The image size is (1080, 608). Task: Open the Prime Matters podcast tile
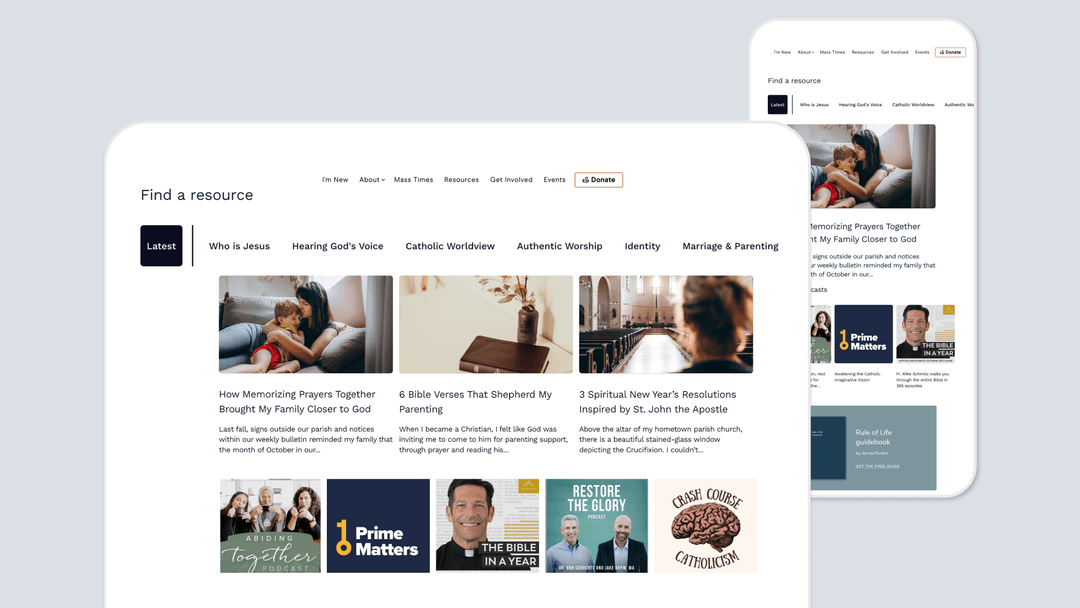click(378, 526)
